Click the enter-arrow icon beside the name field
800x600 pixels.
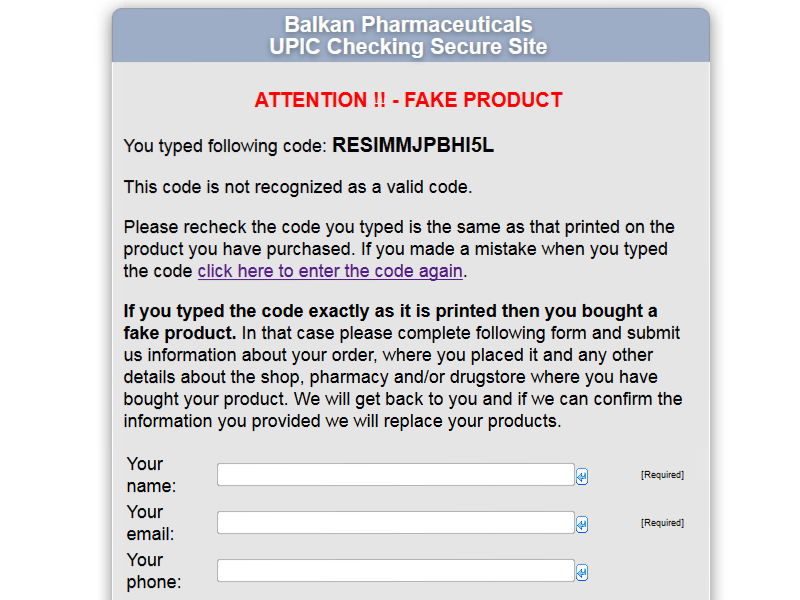point(582,477)
